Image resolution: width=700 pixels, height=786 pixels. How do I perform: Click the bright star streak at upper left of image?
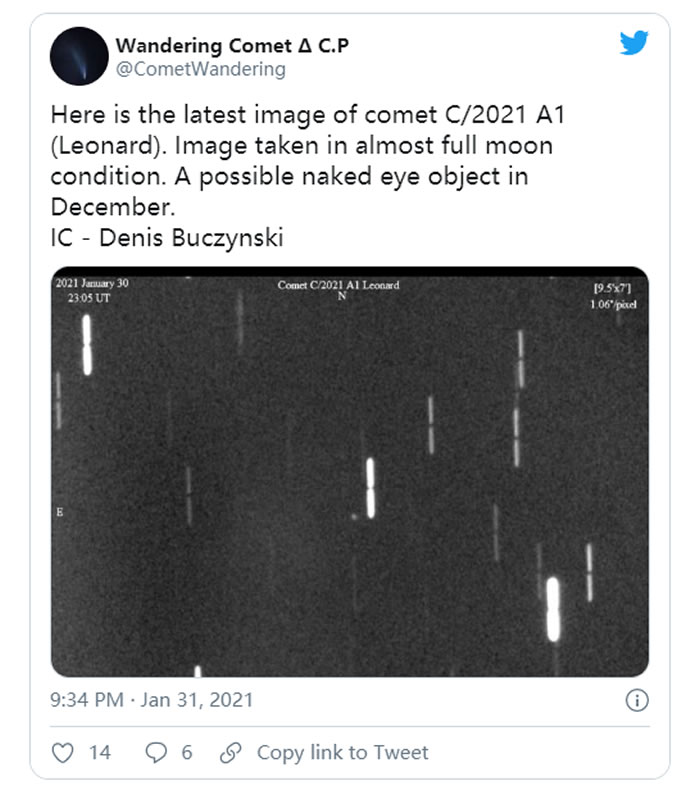[87, 345]
